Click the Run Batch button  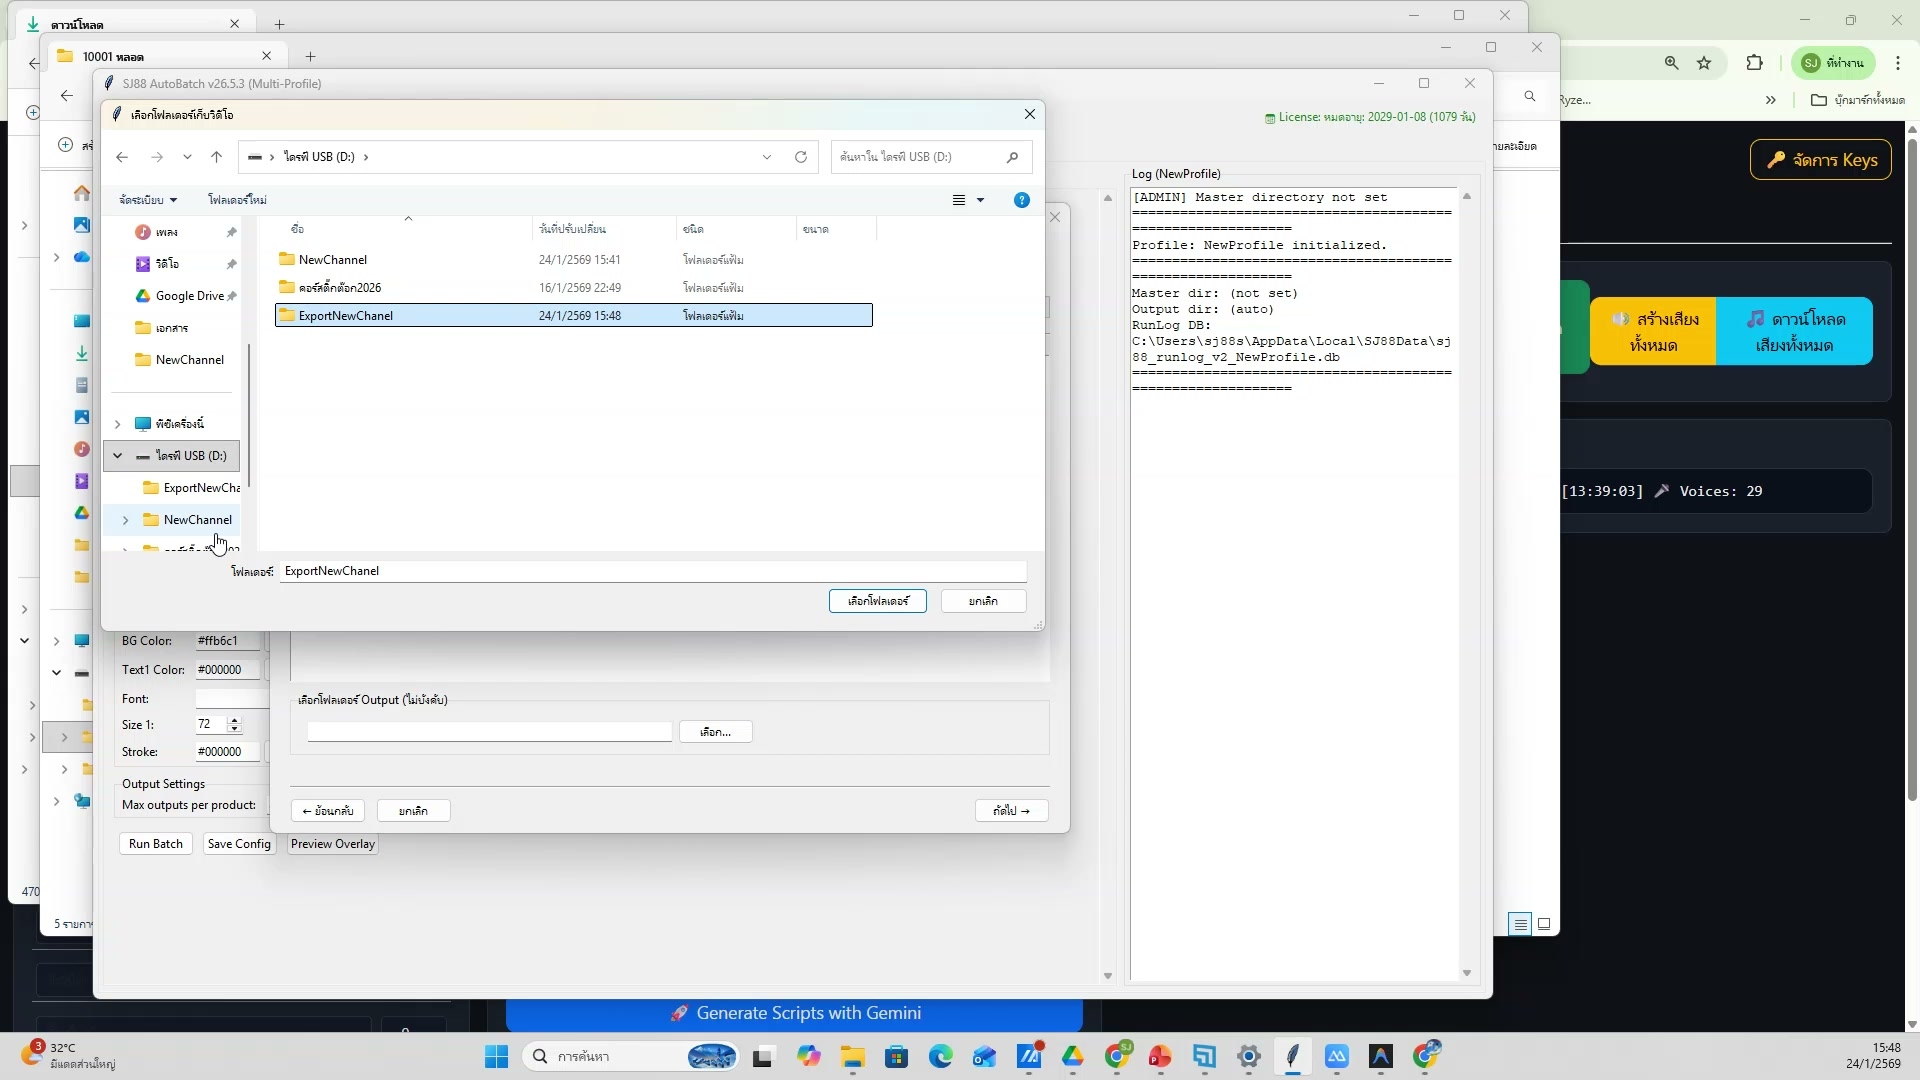[x=155, y=843]
